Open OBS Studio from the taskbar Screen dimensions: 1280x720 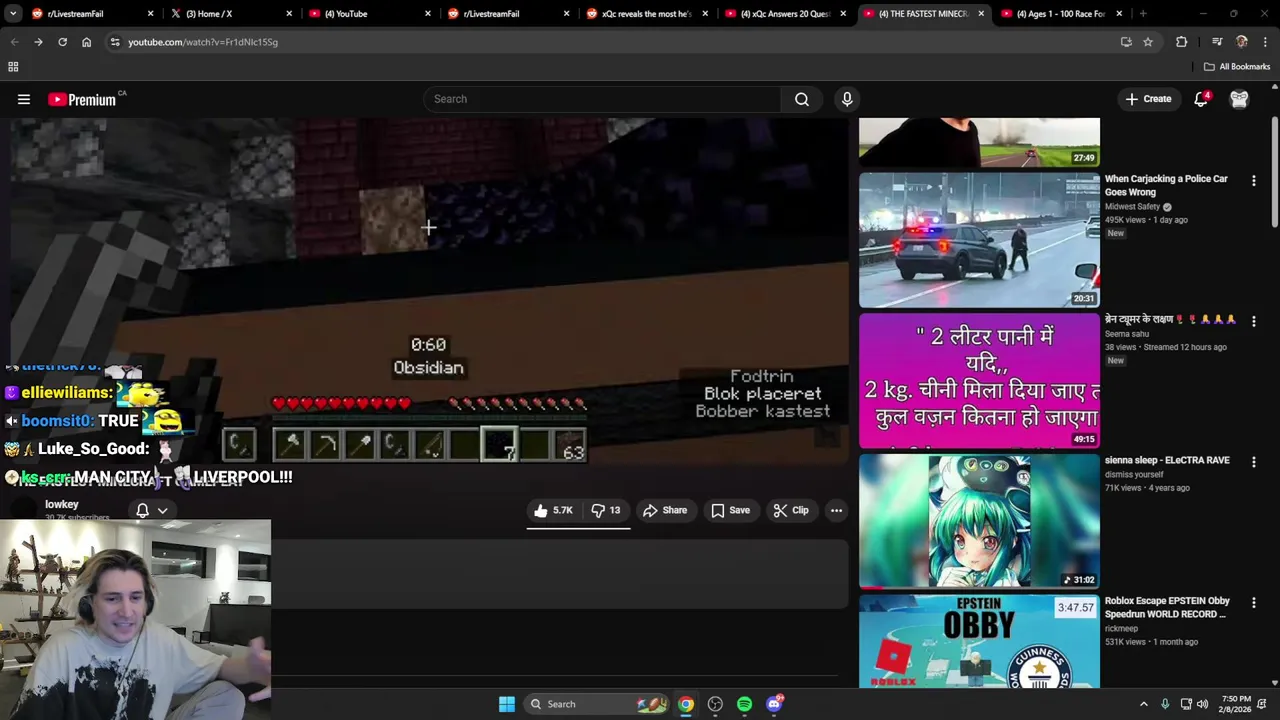click(715, 704)
